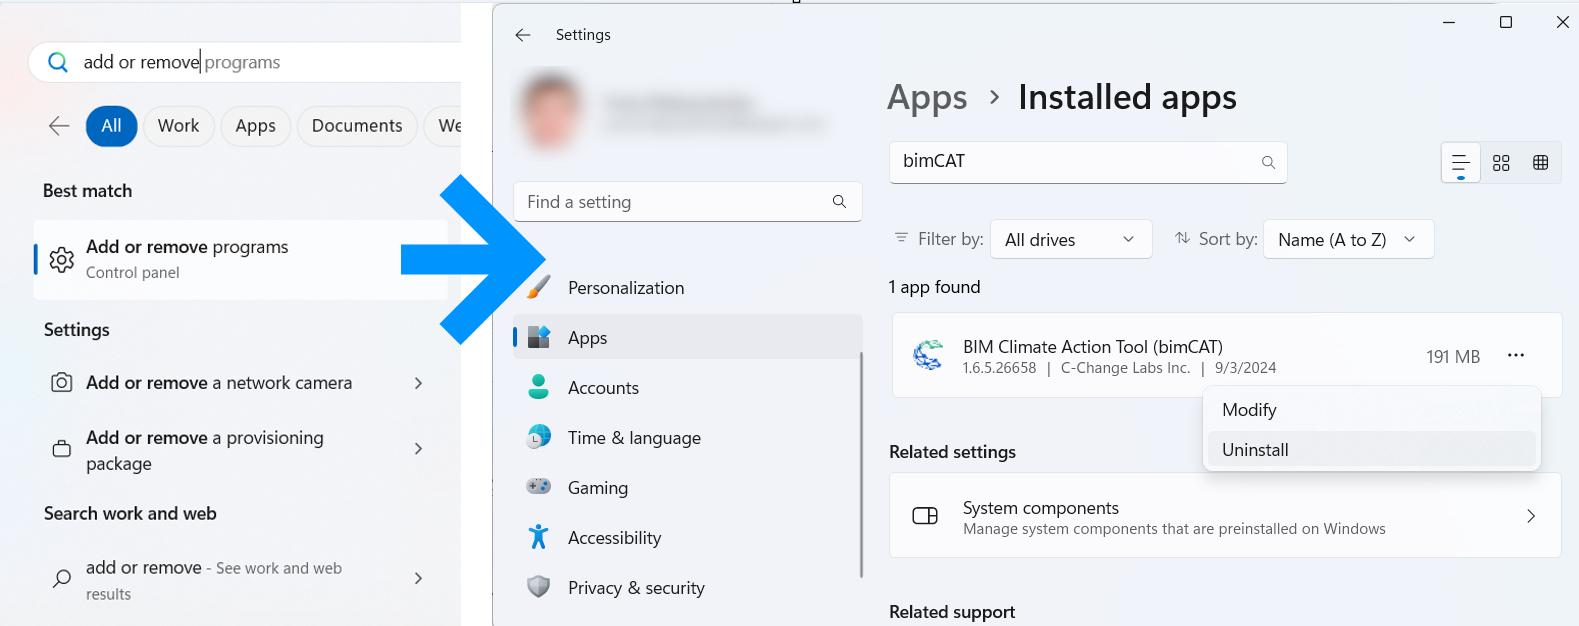Click the Find a setting search box
Screen dimensions: 1579x626
click(670, 202)
